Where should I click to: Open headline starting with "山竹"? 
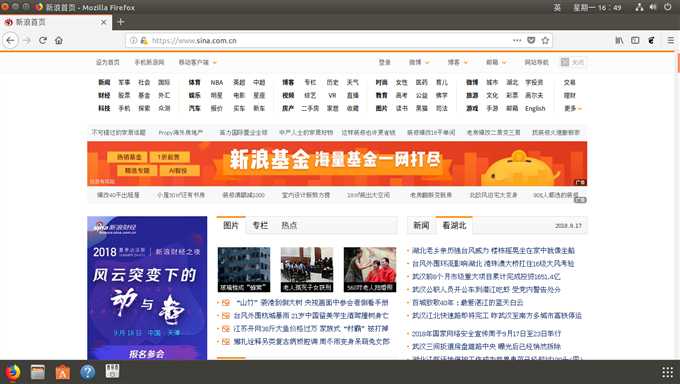[312, 302]
